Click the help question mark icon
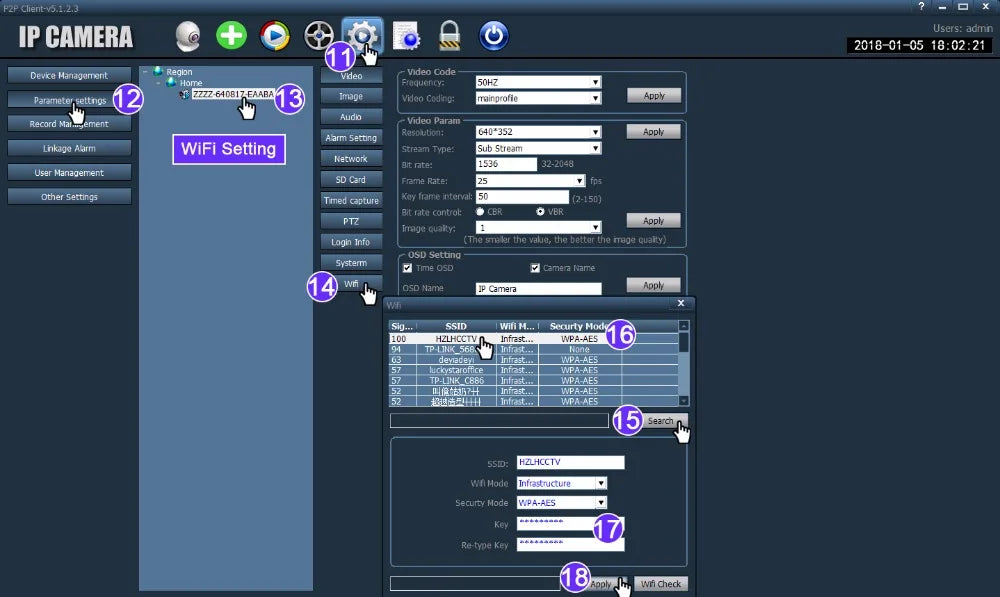1000x597 pixels. 921,6
